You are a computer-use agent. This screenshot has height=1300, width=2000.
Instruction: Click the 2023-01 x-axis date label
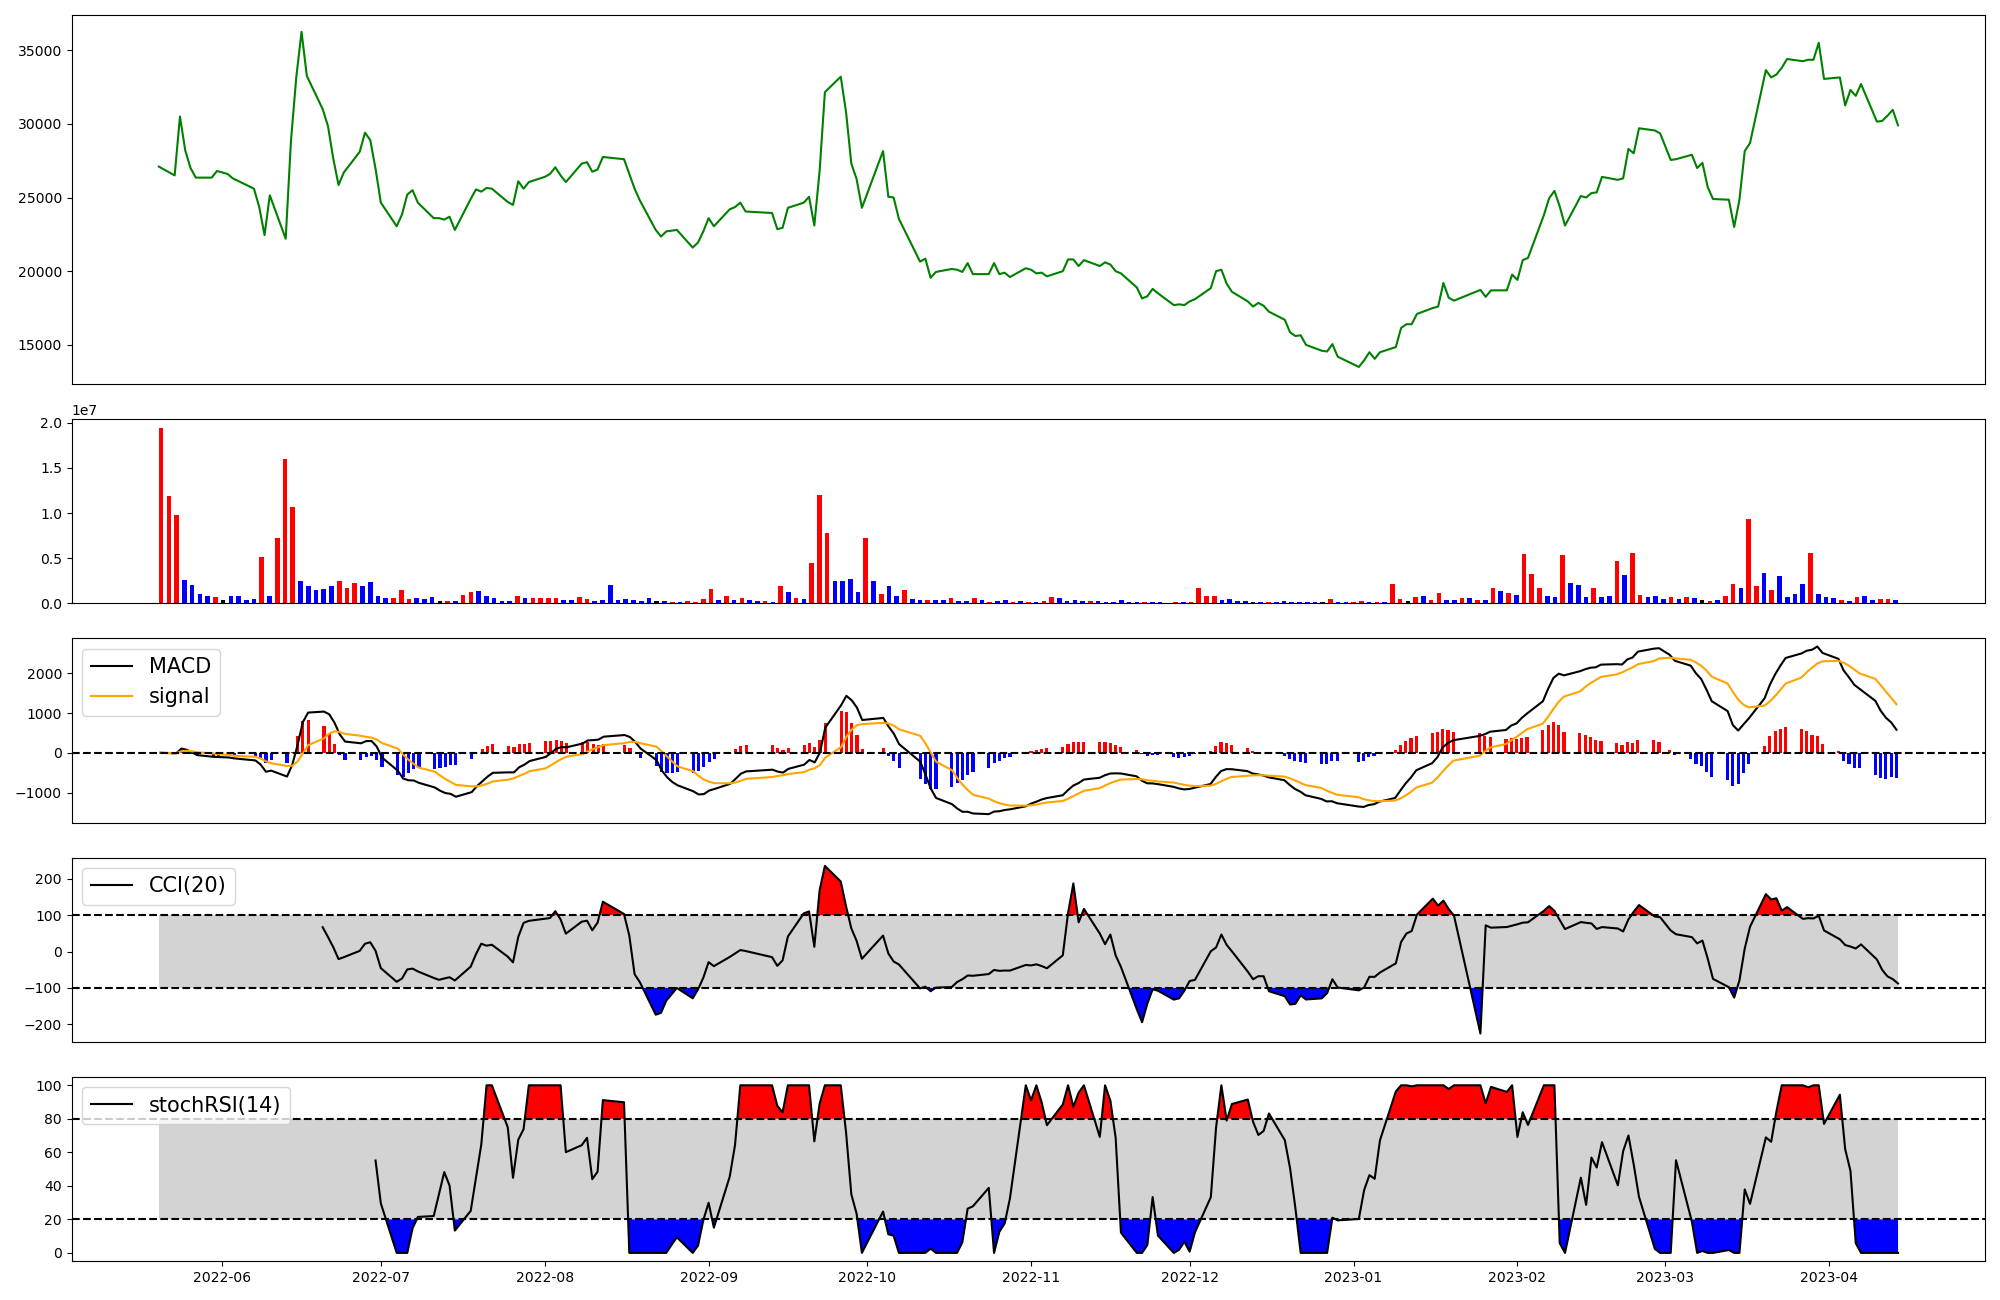click(1352, 1277)
